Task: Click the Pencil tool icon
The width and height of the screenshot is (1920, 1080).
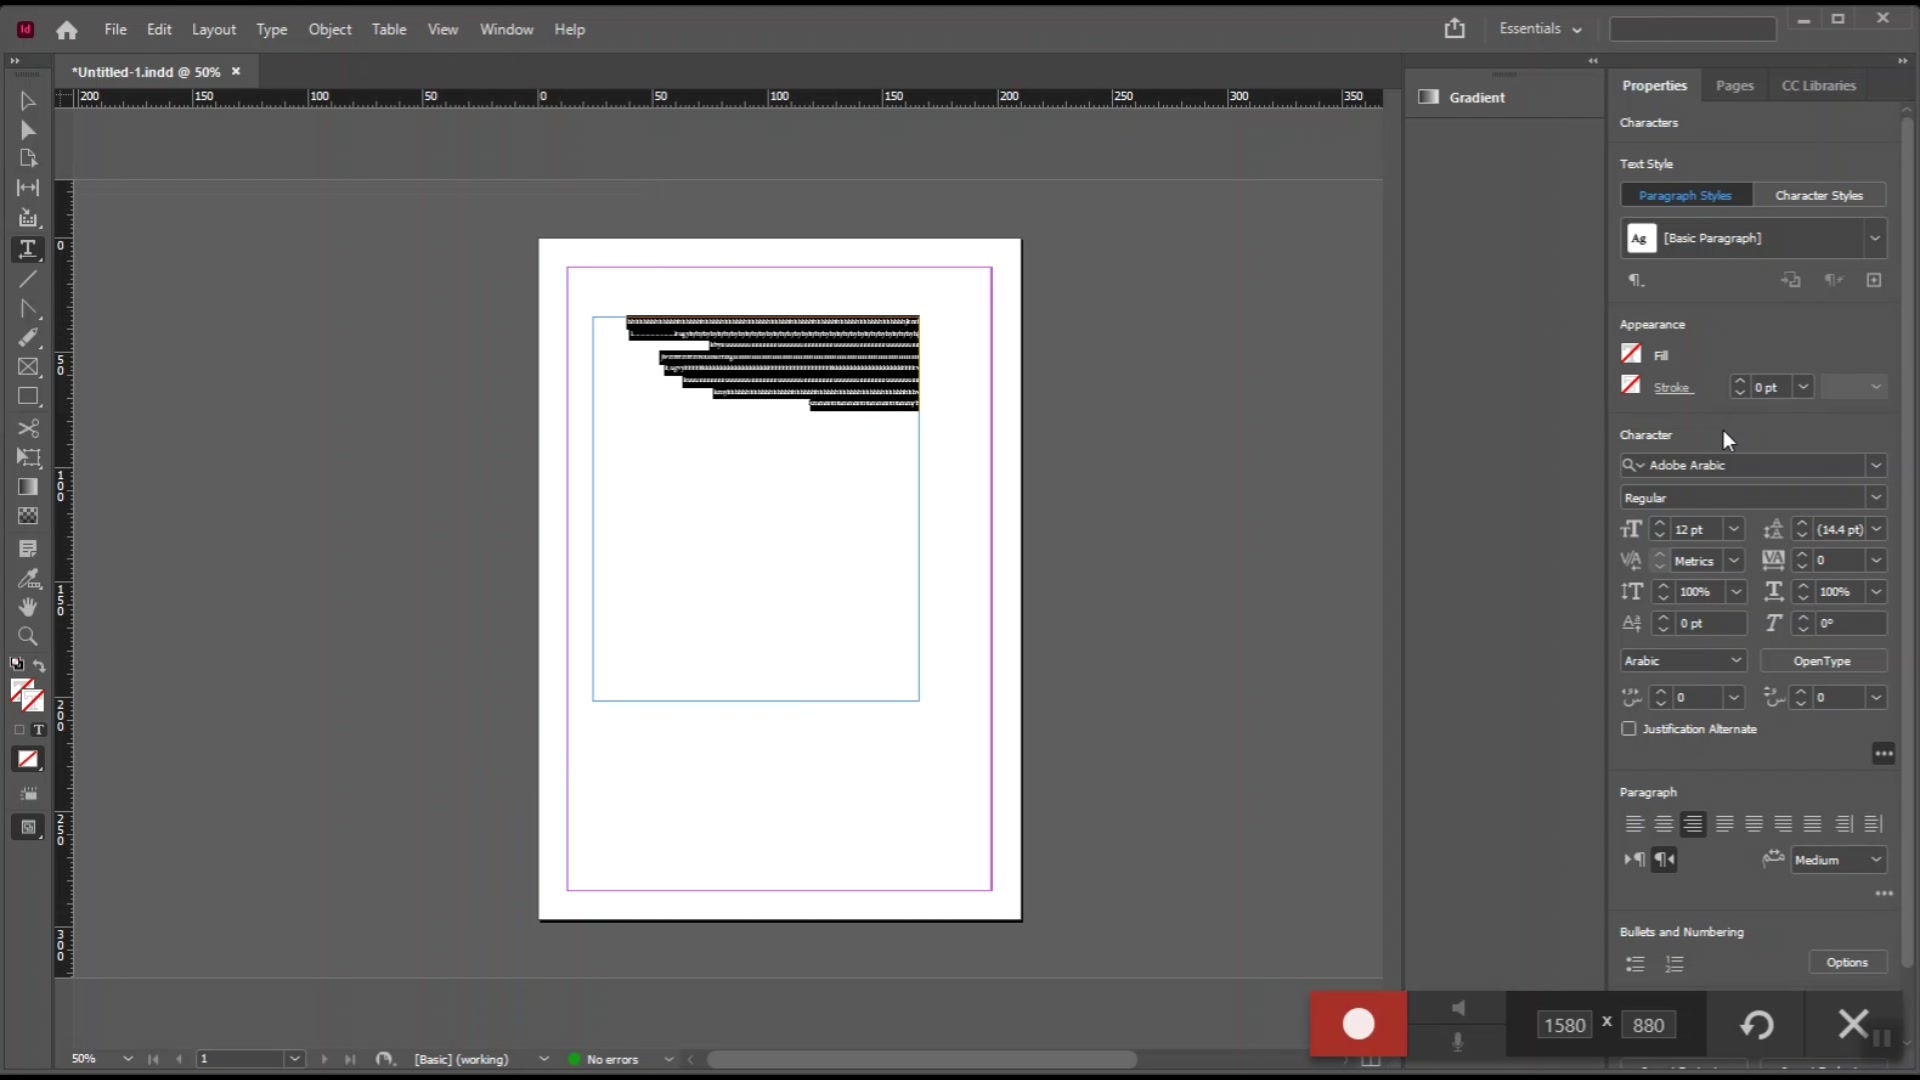Action: coord(28,338)
